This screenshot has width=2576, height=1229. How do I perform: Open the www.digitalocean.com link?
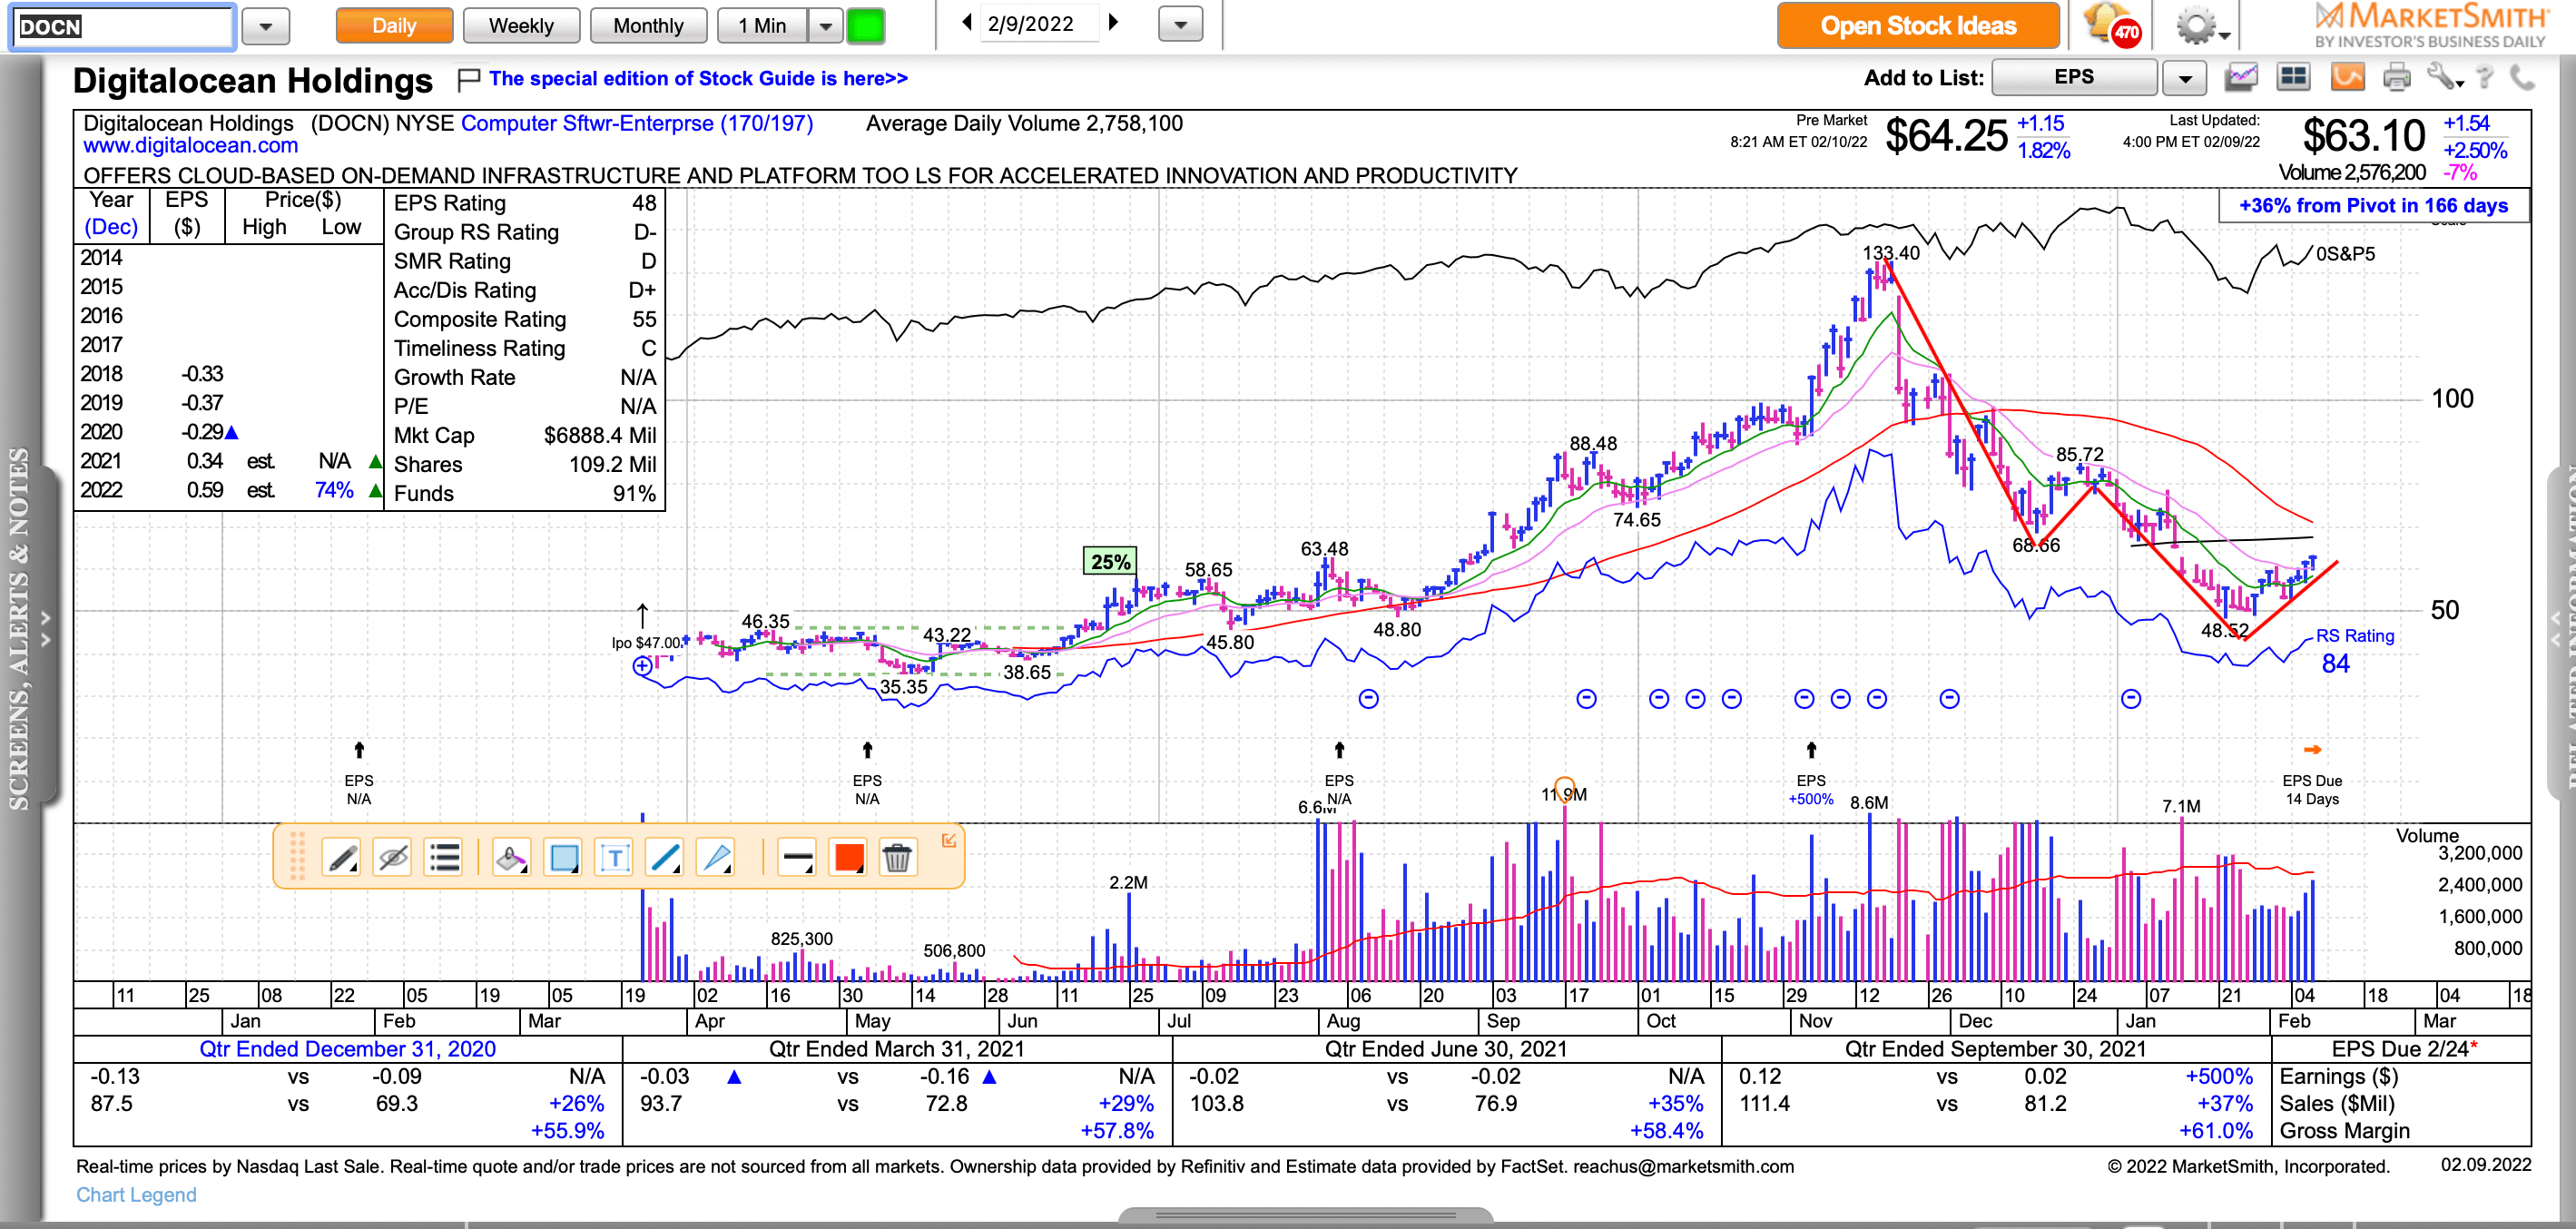(190, 146)
